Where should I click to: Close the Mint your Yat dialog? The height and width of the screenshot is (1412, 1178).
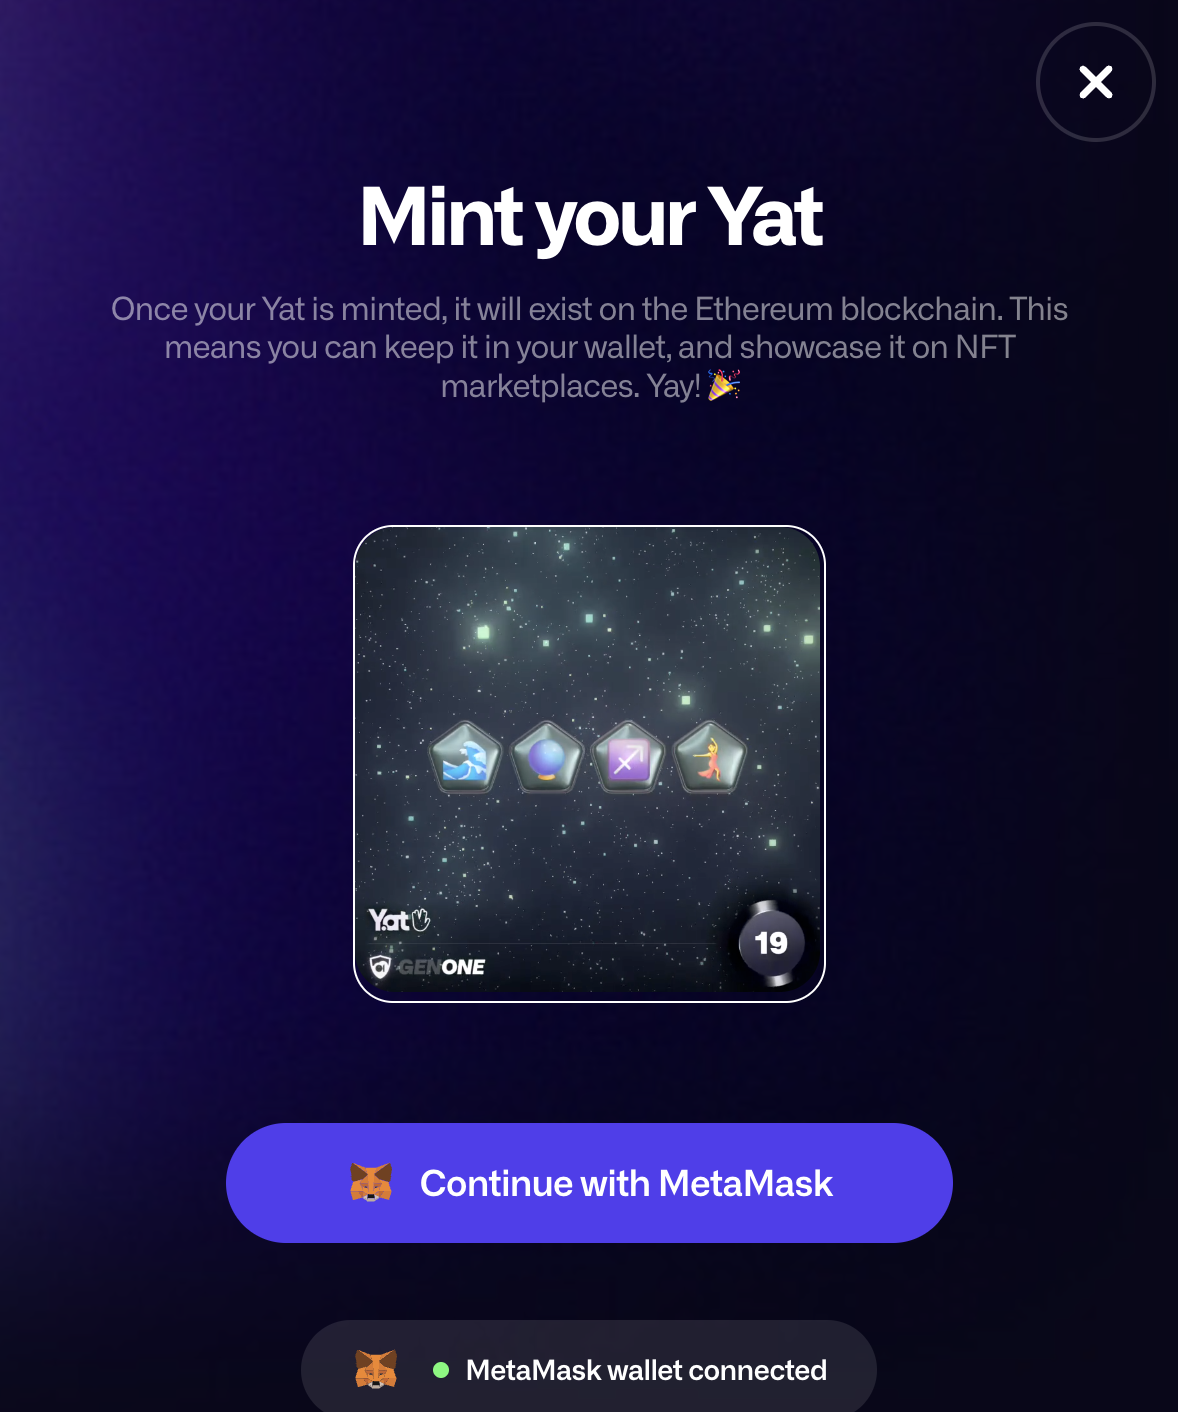pos(1096,82)
